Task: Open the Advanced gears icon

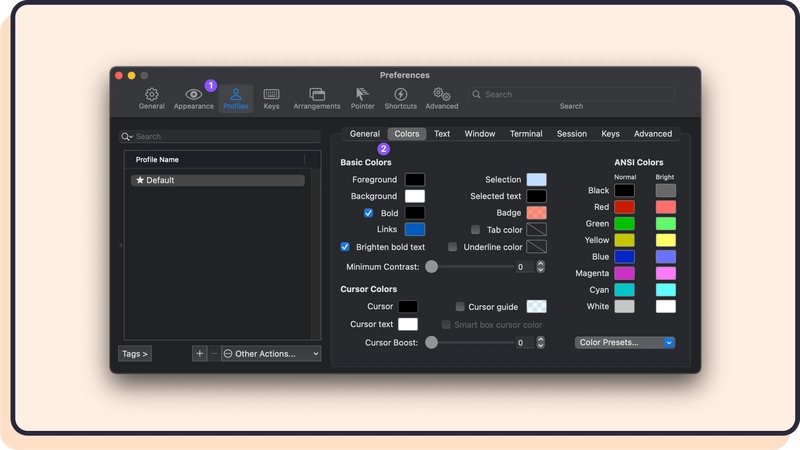Action: (441, 94)
